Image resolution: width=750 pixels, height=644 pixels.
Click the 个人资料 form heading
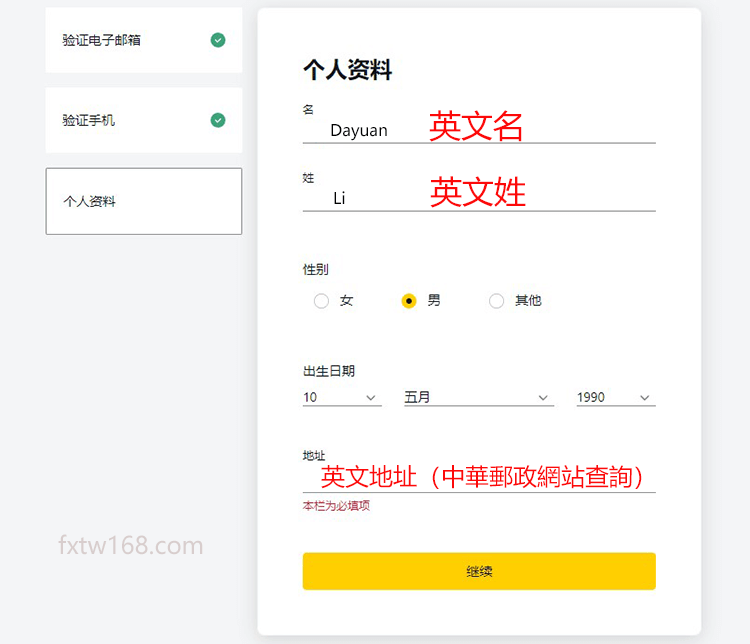coord(348,70)
